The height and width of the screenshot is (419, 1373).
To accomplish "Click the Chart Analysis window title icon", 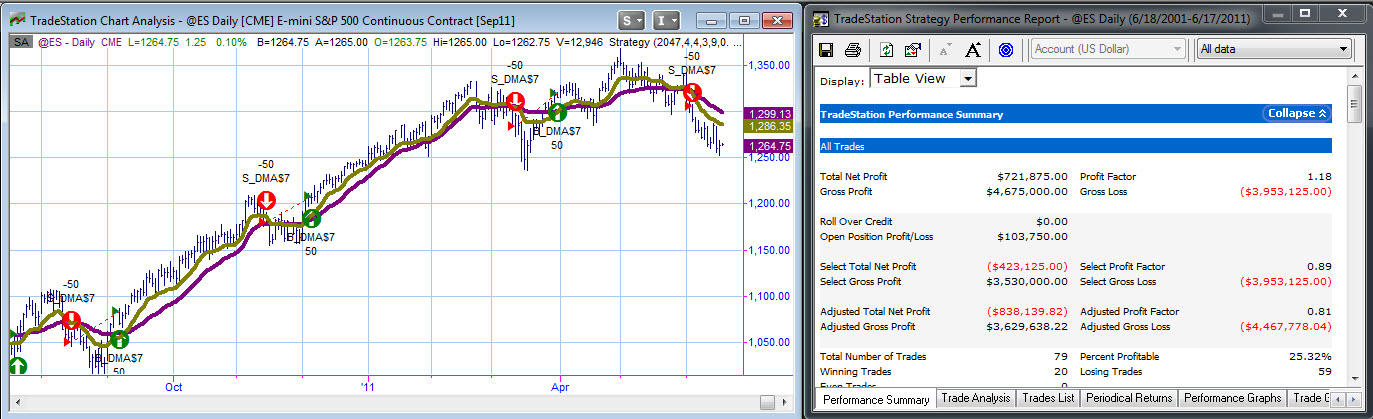I will click(17, 19).
